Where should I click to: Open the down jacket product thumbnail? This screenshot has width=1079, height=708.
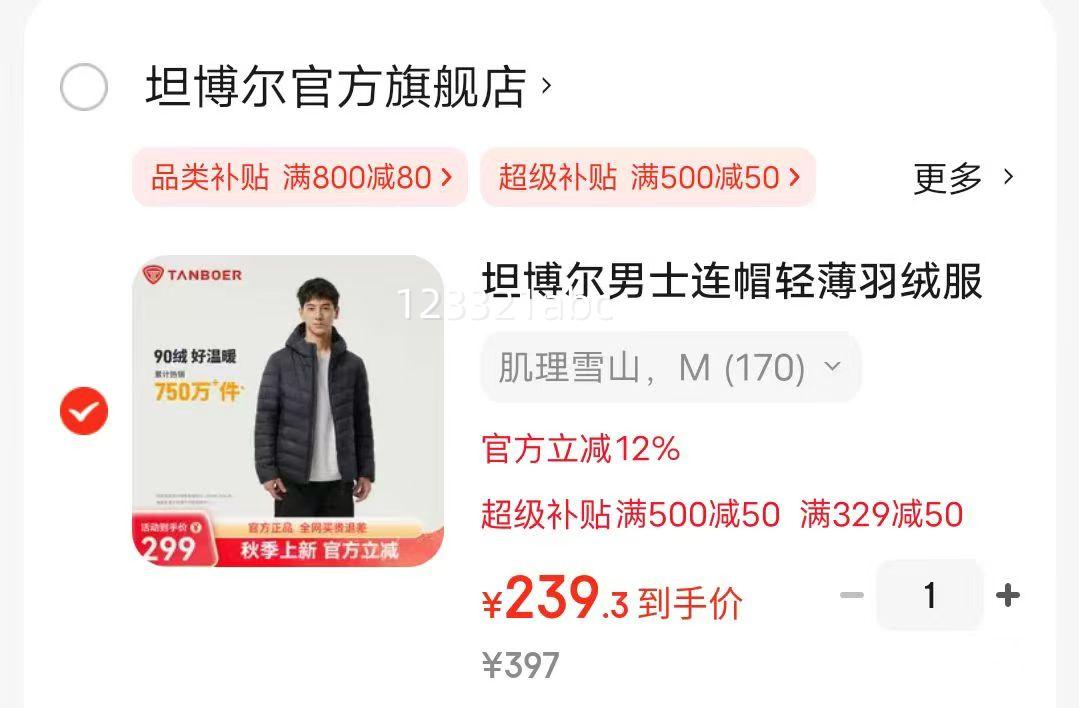(x=288, y=411)
